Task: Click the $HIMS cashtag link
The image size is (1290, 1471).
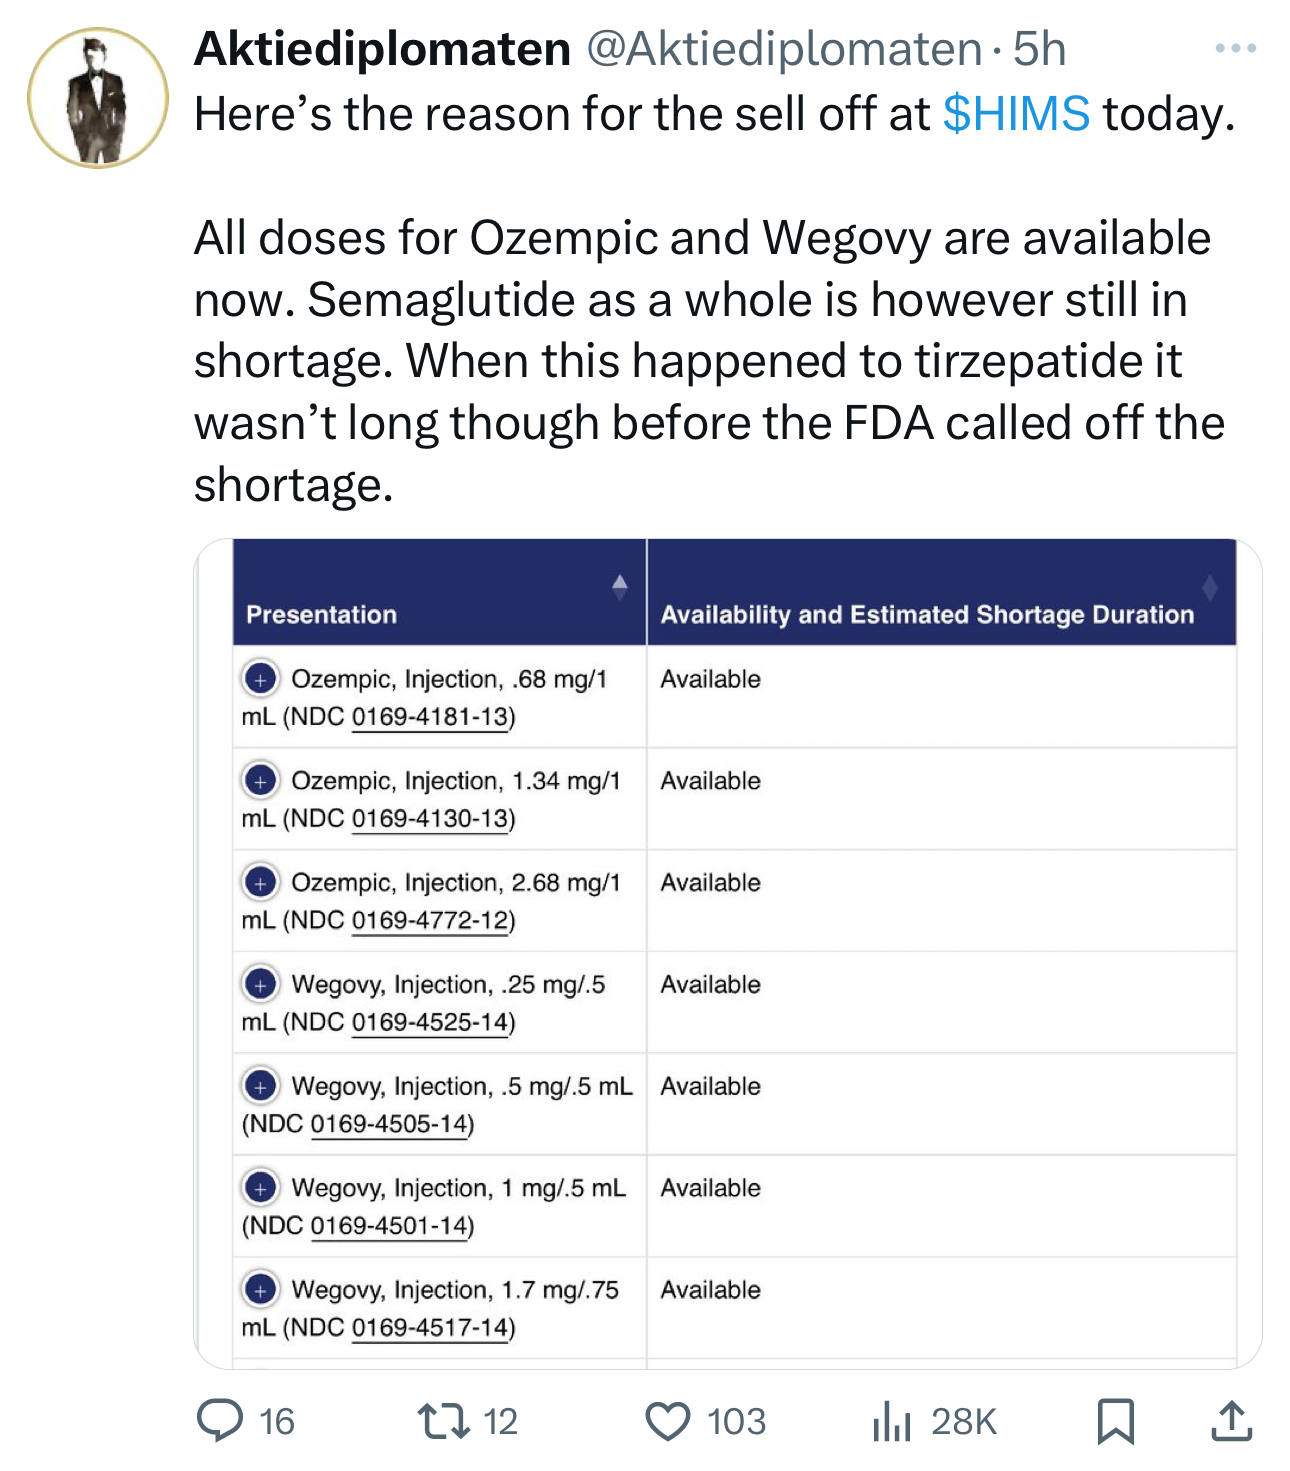Action: [x=1016, y=114]
